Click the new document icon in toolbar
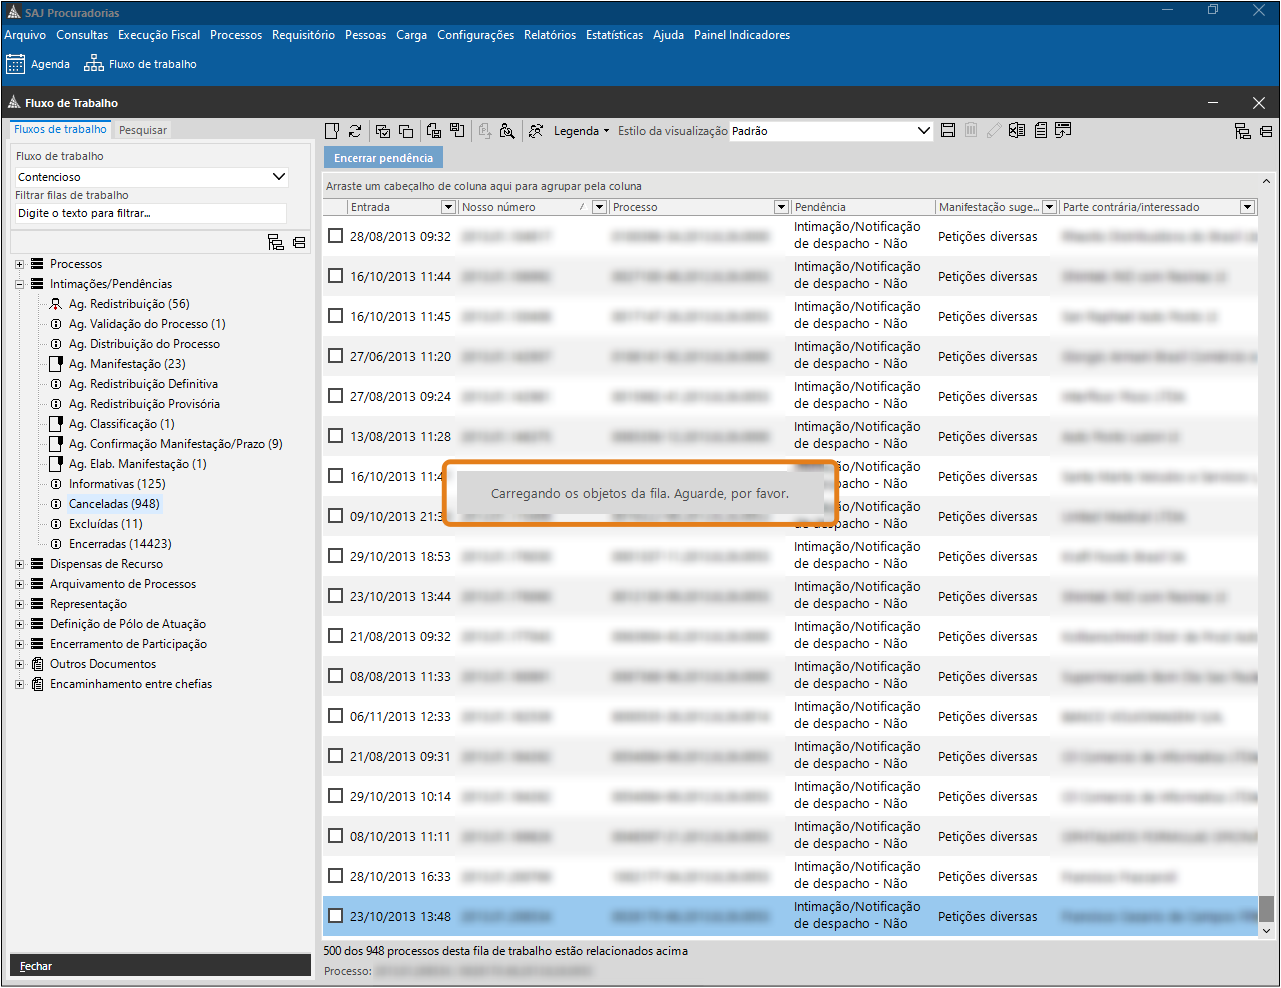Viewport: 1281px width, 988px height. click(332, 131)
